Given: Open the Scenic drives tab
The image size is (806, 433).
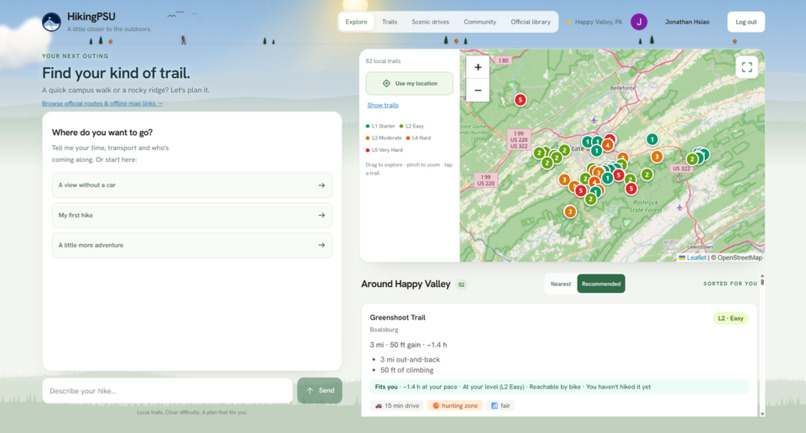Looking at the screenshot, I should point(430,22).
